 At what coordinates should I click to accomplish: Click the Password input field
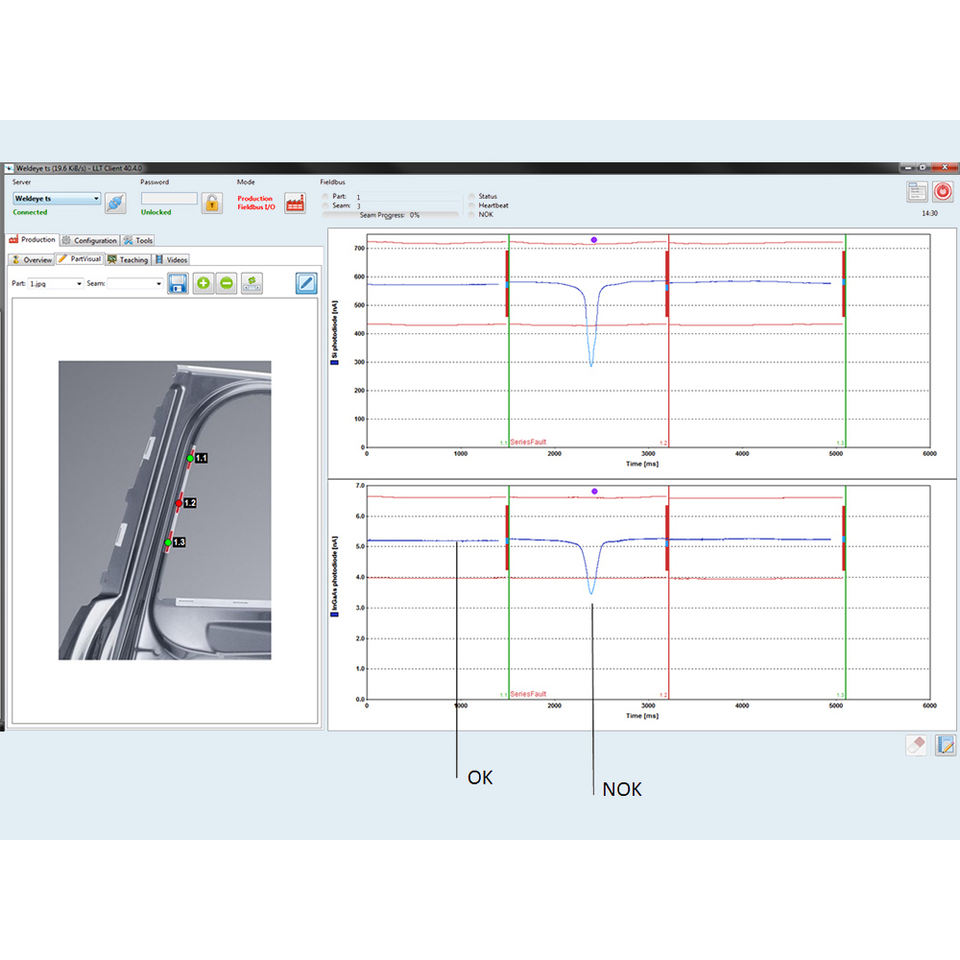click(x=169, y=199)
